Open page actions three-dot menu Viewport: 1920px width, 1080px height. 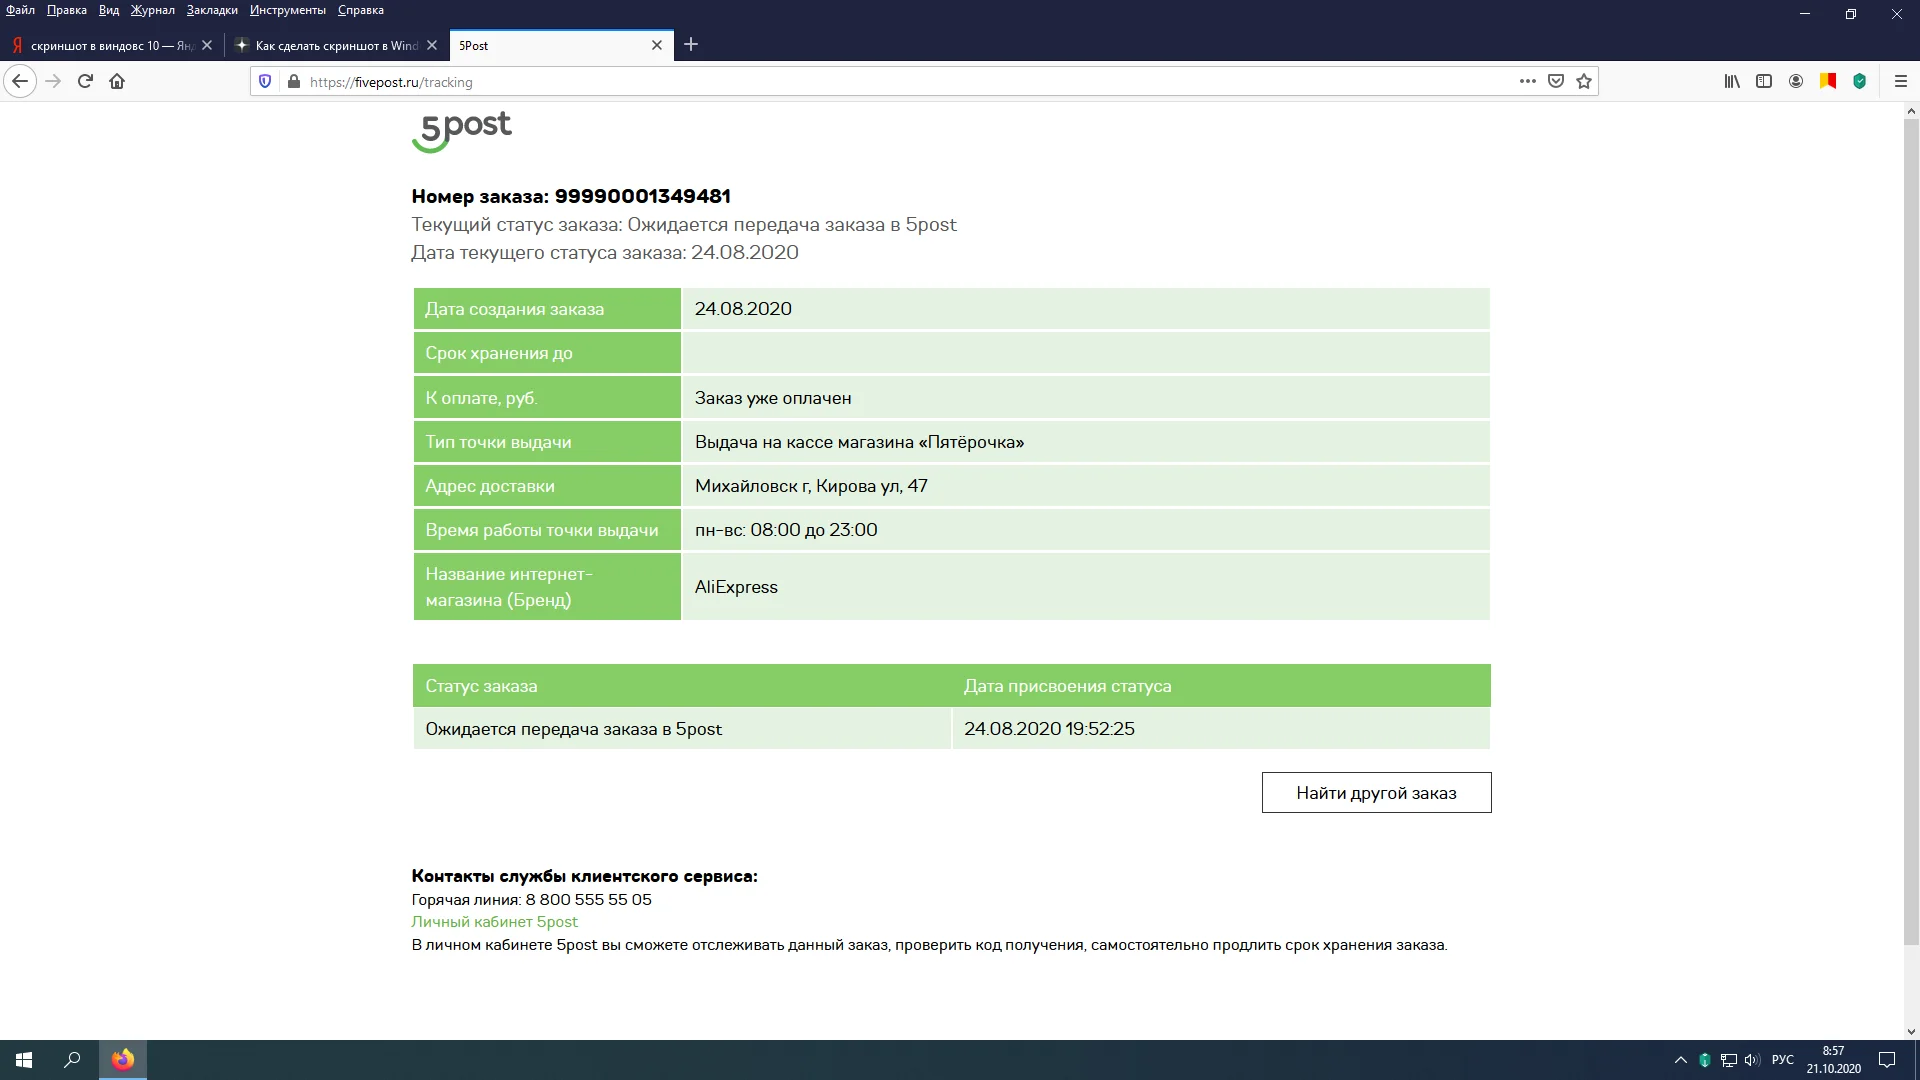[1527, 82]
